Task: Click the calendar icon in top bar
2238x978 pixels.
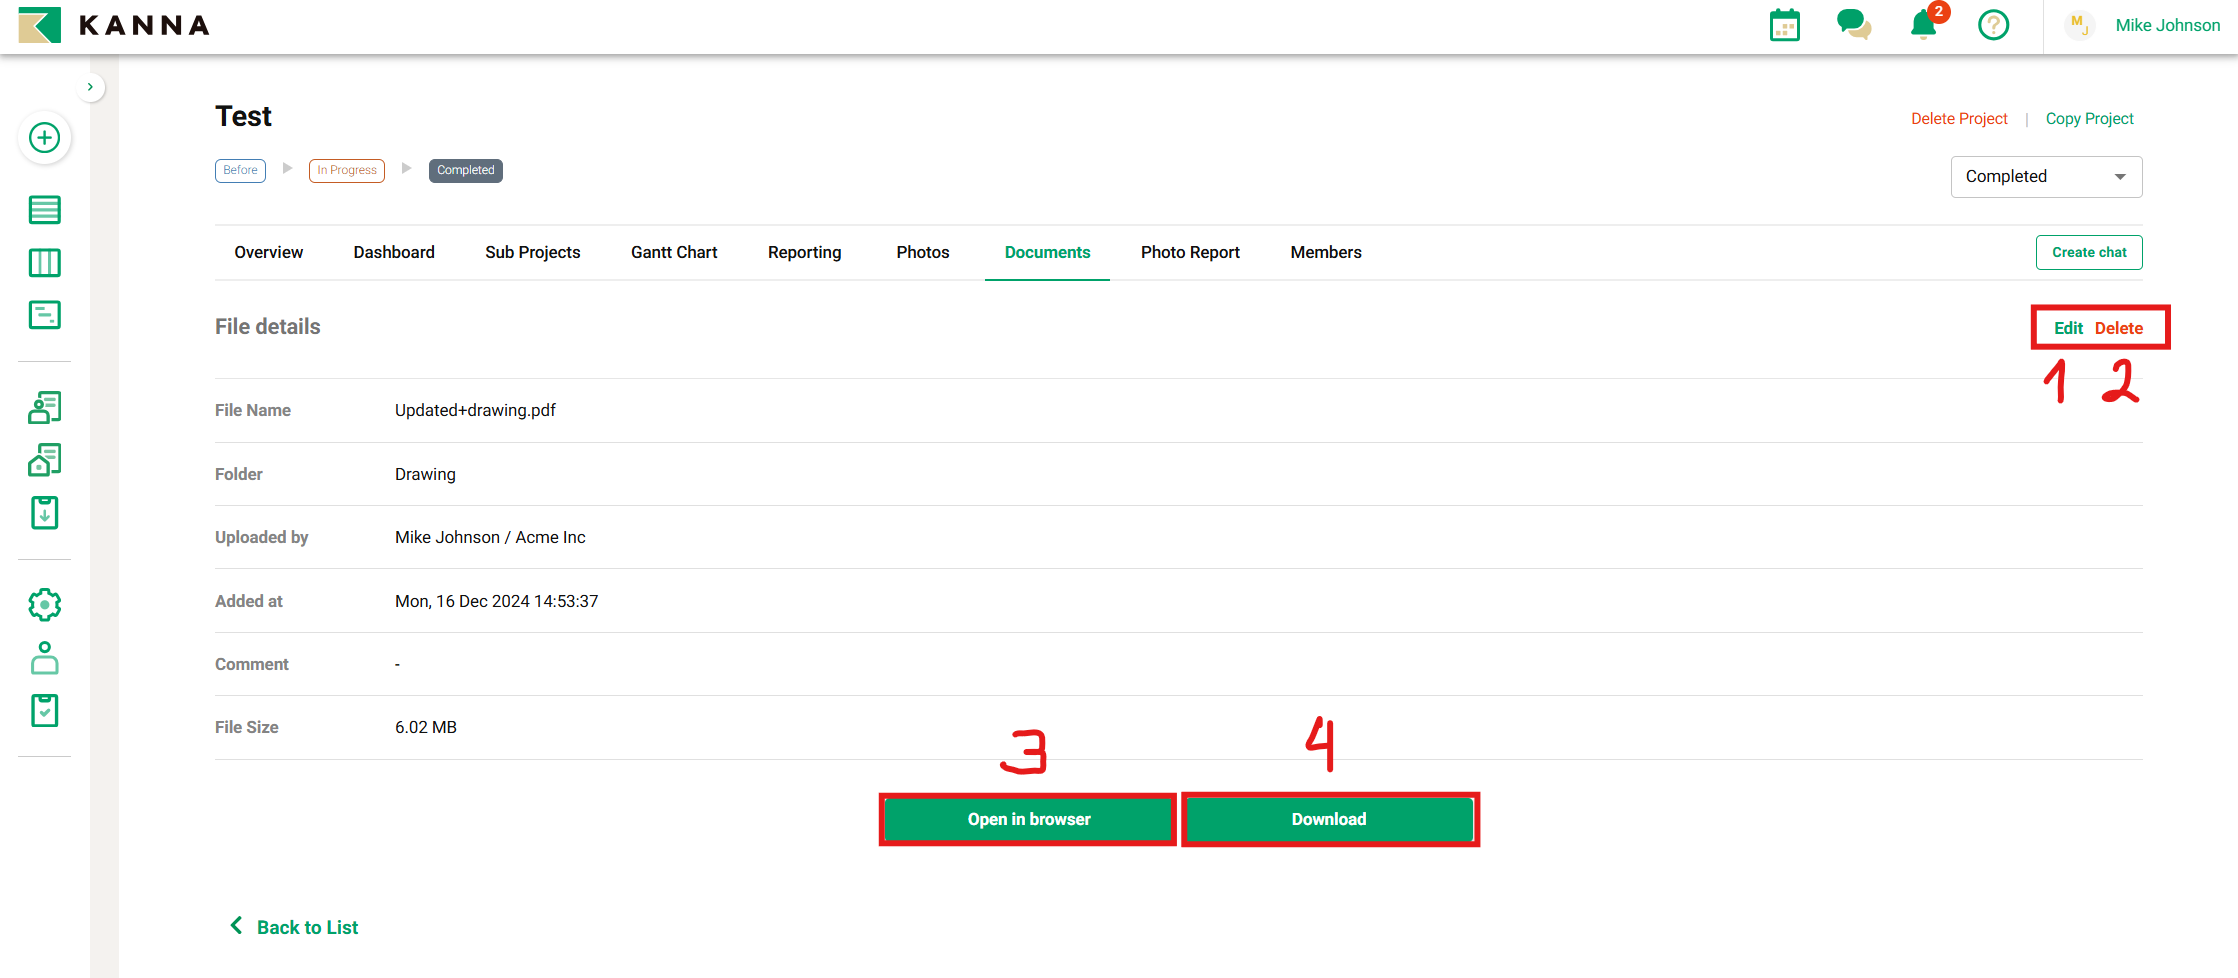Action: click(x=1784, y=25)
